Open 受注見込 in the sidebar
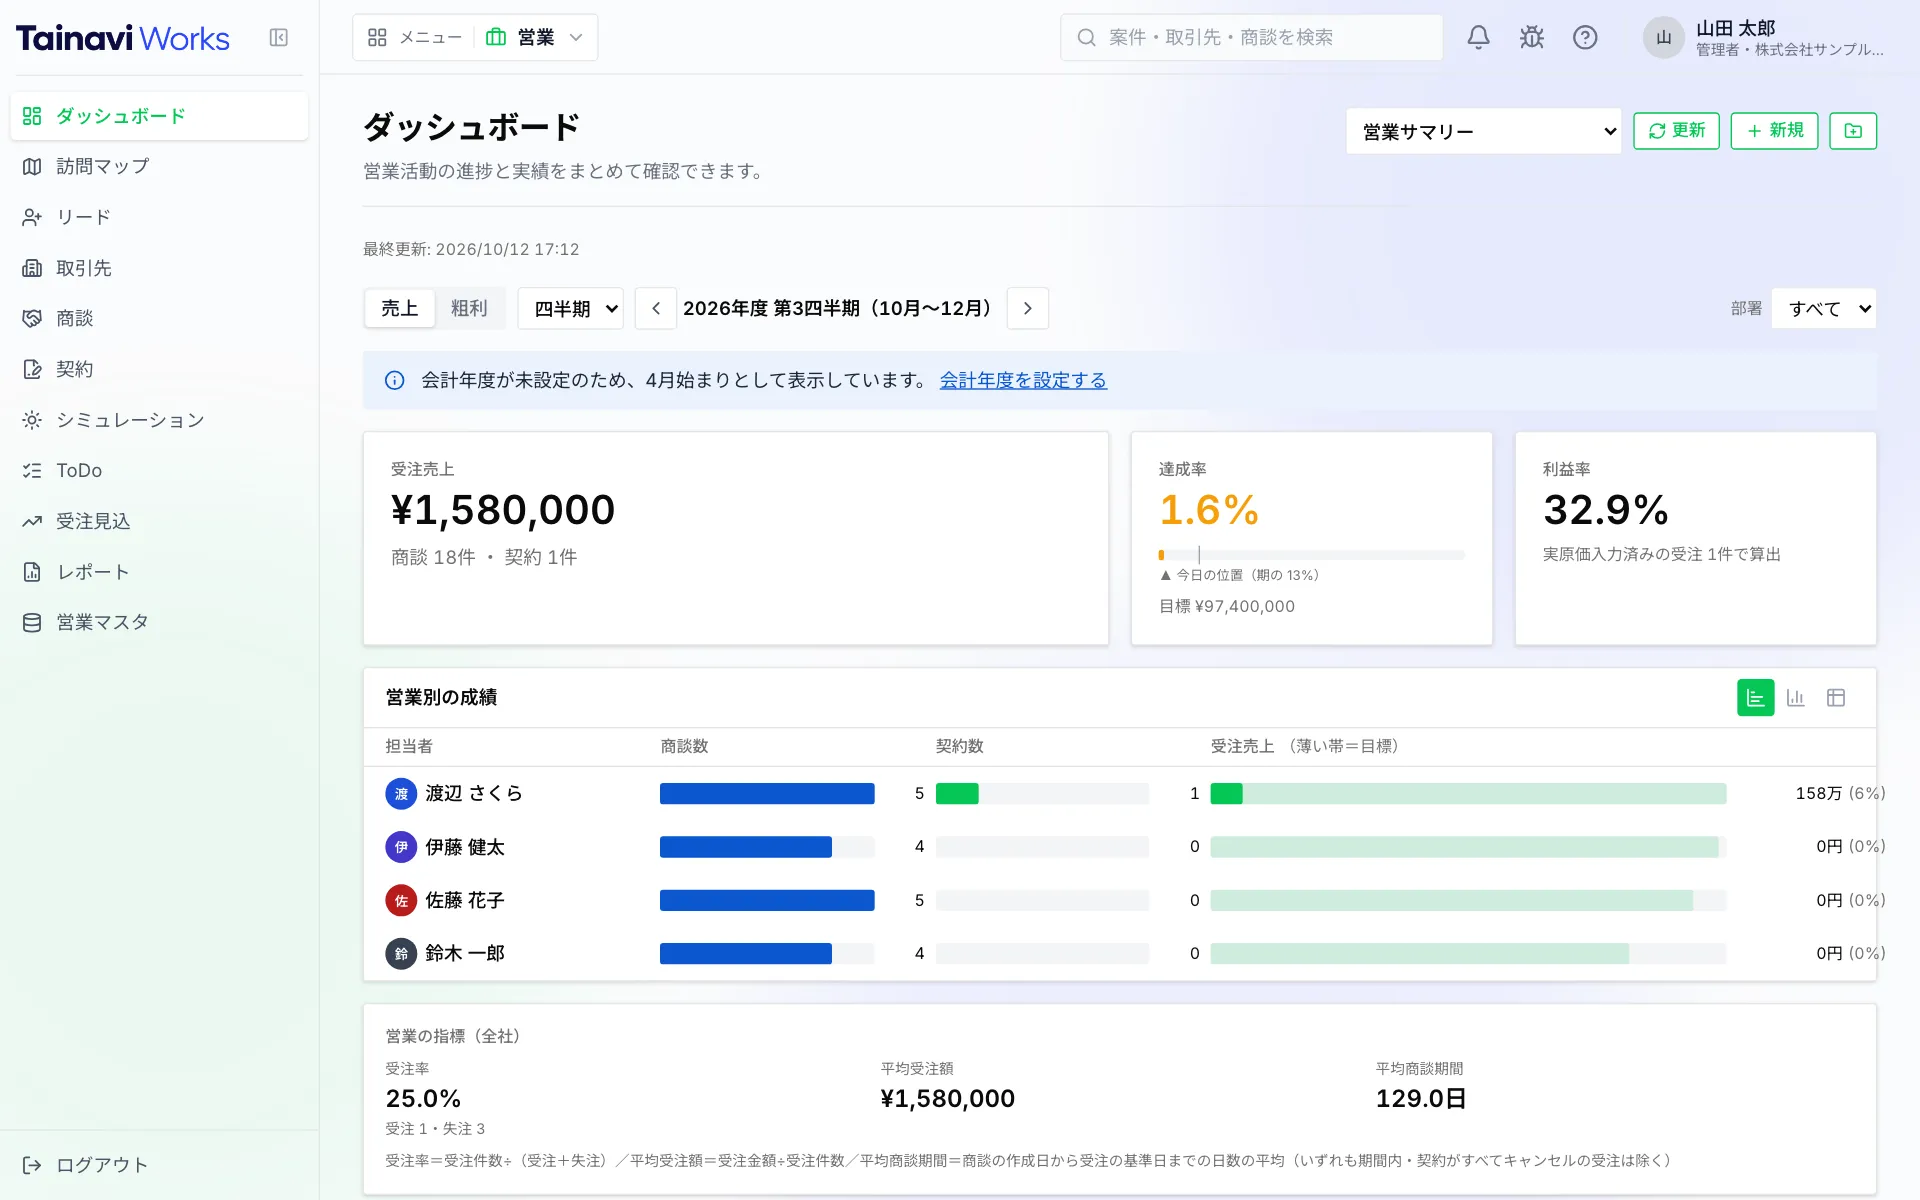This screenshot has width=1920, height=1200. [x=159, y=521]
